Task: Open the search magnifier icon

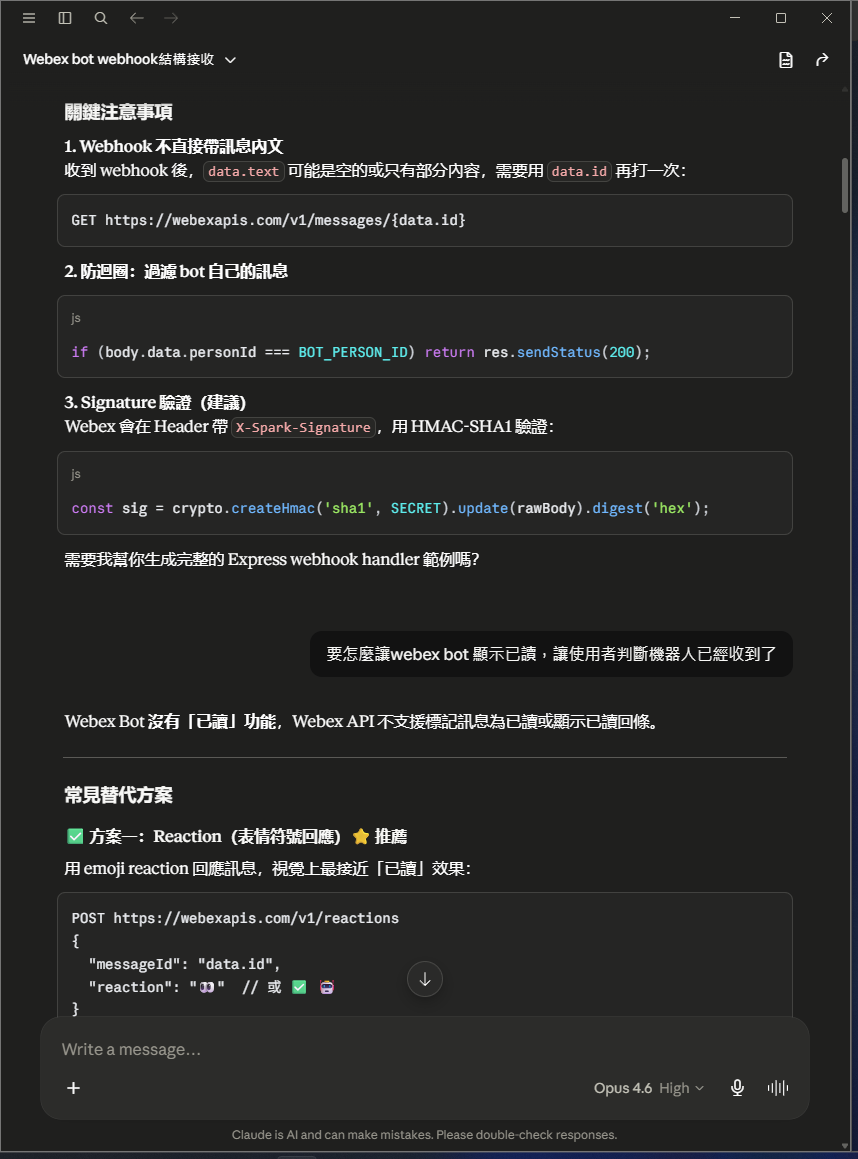Action: pos(101,18)
